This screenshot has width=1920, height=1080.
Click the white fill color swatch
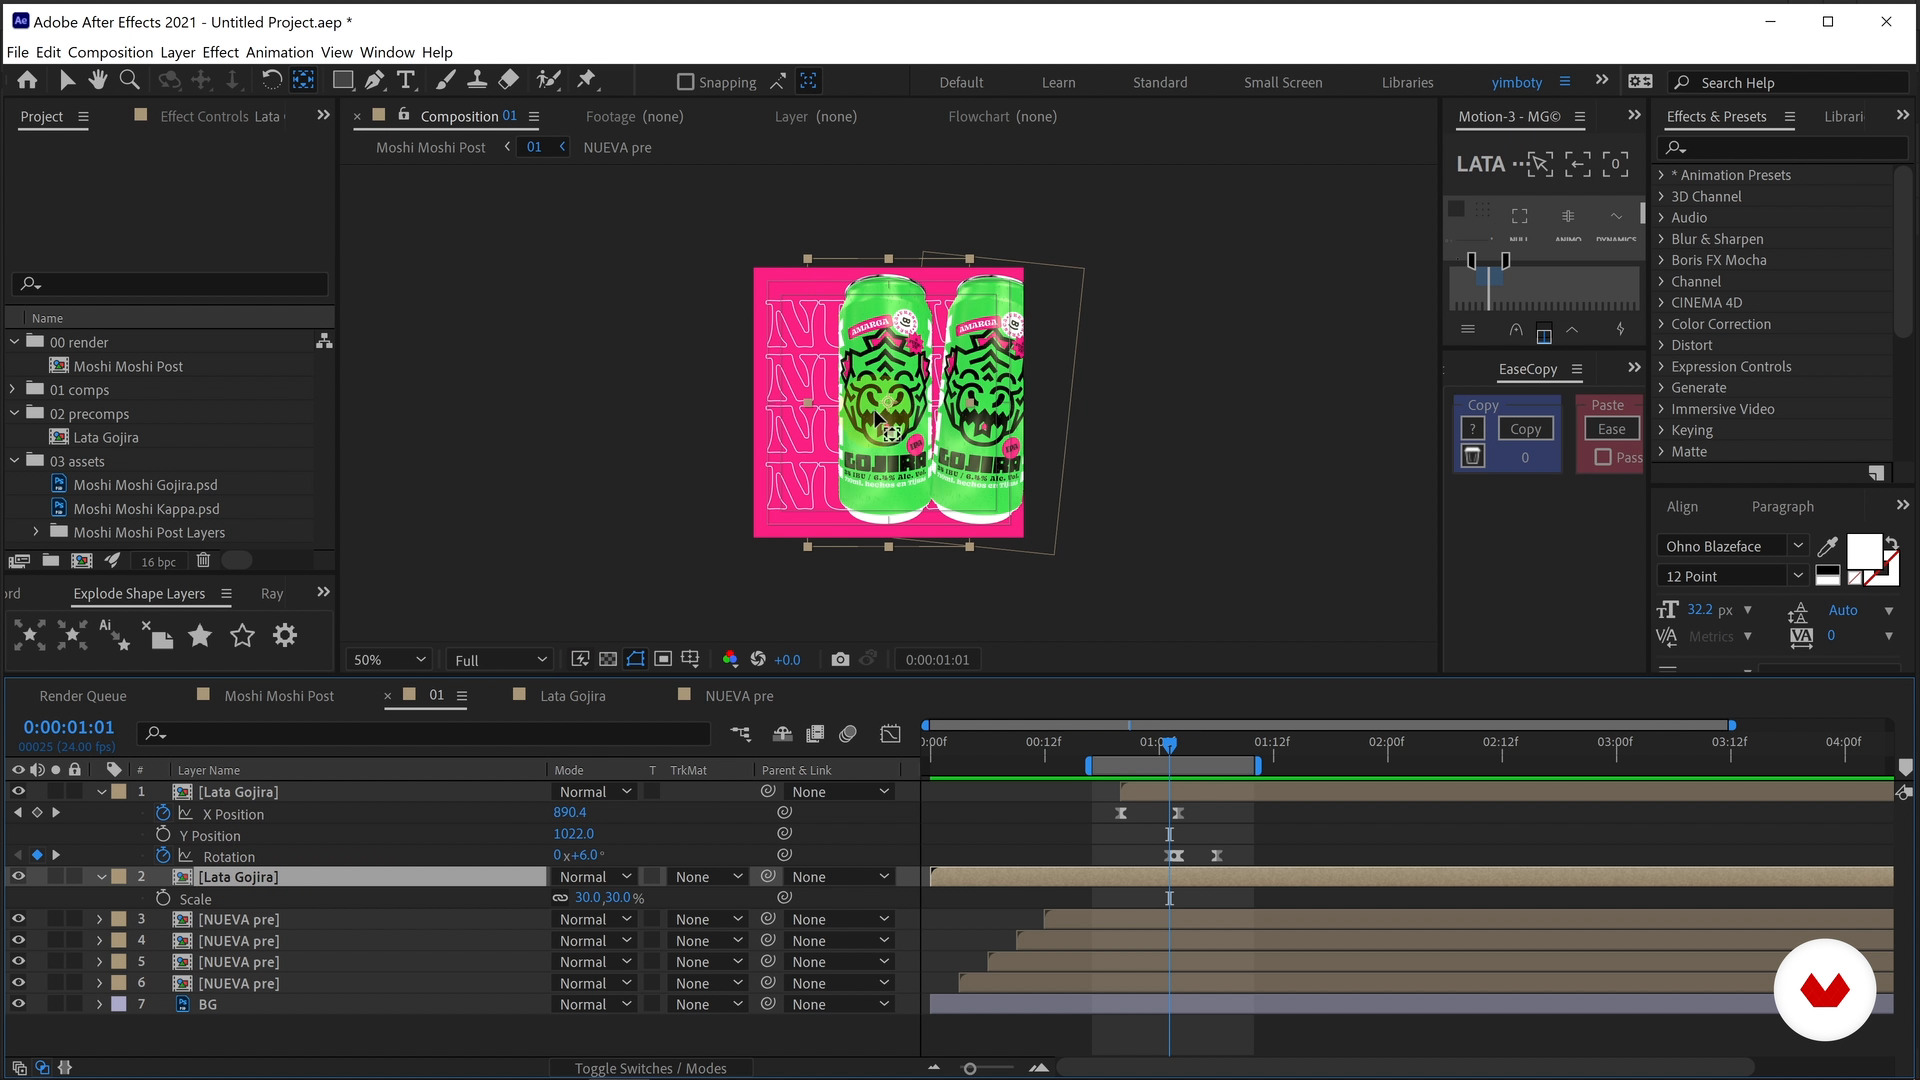1864,552
